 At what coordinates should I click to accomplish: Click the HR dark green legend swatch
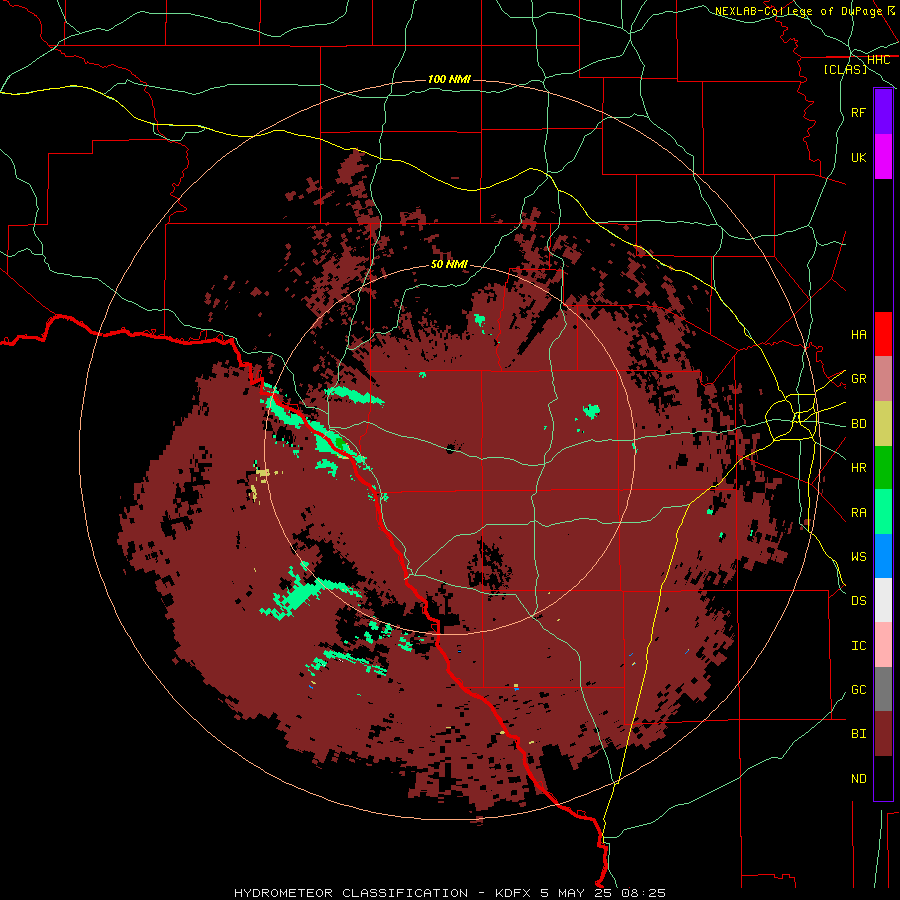(883, 468)
